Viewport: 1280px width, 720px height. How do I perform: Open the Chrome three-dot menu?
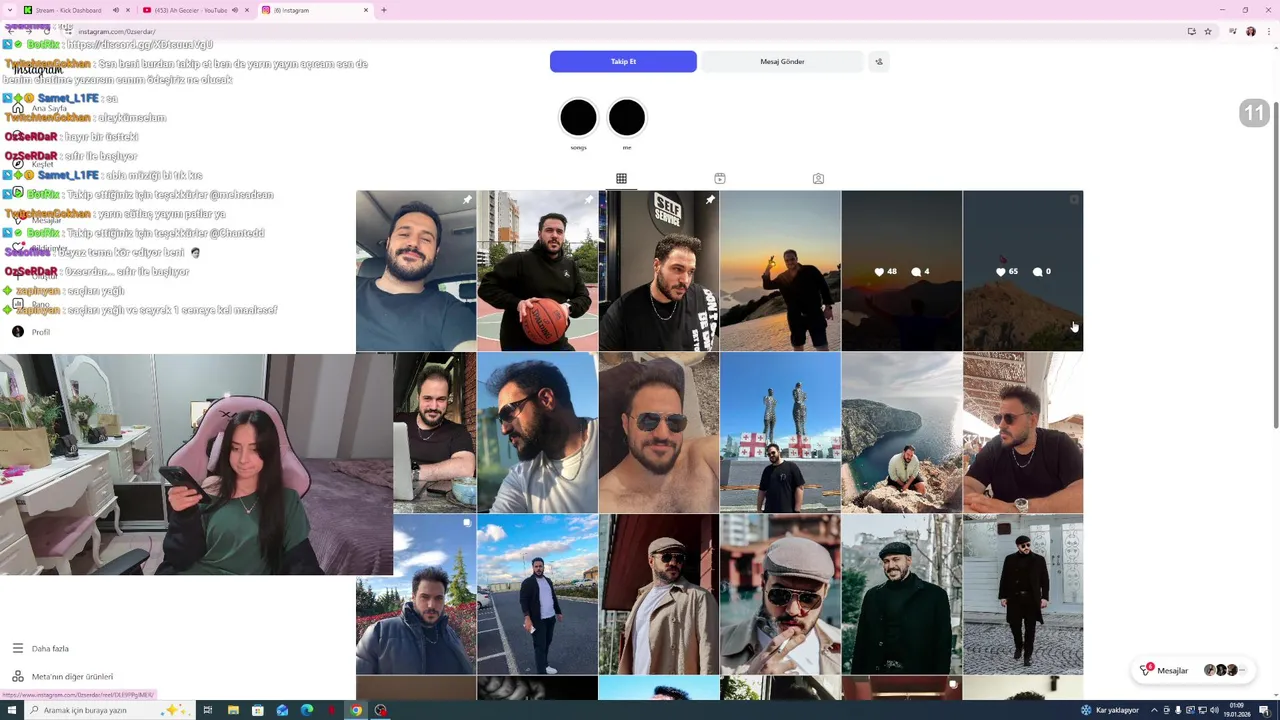click(x=1268, y=31)
